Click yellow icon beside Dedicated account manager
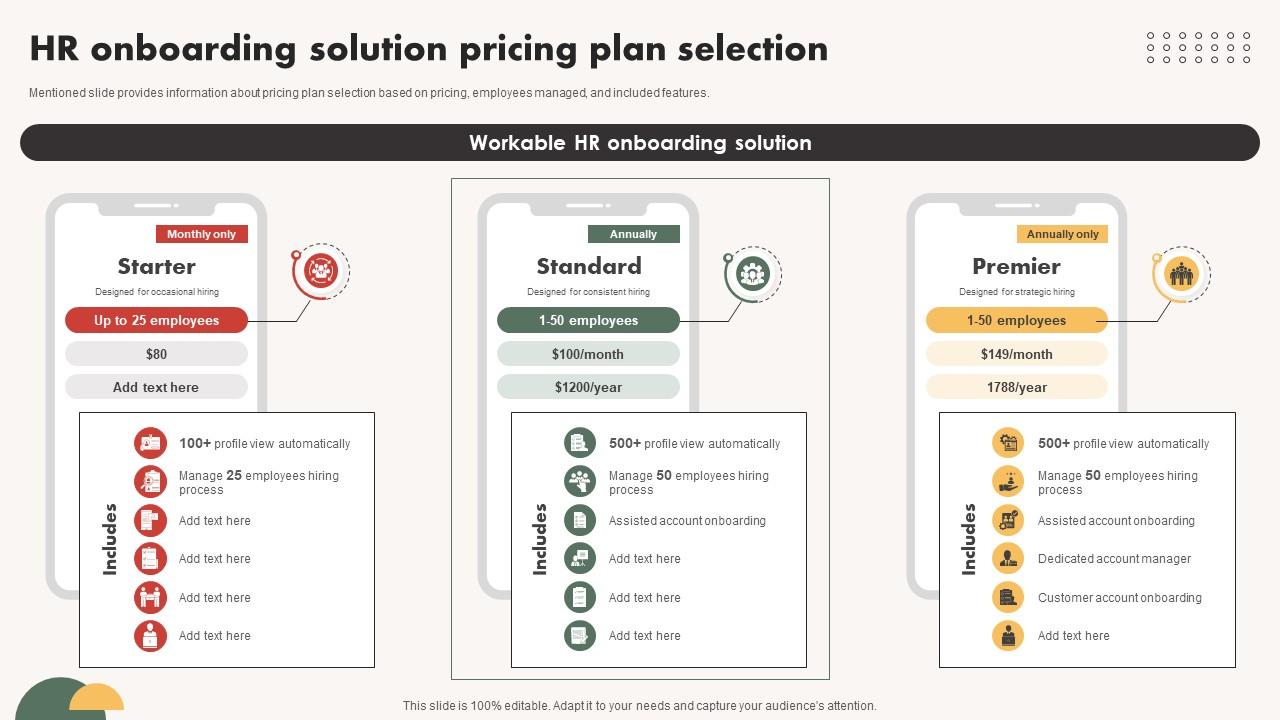The width and height of the screenshot is (1280, 720). point(1008,559)
